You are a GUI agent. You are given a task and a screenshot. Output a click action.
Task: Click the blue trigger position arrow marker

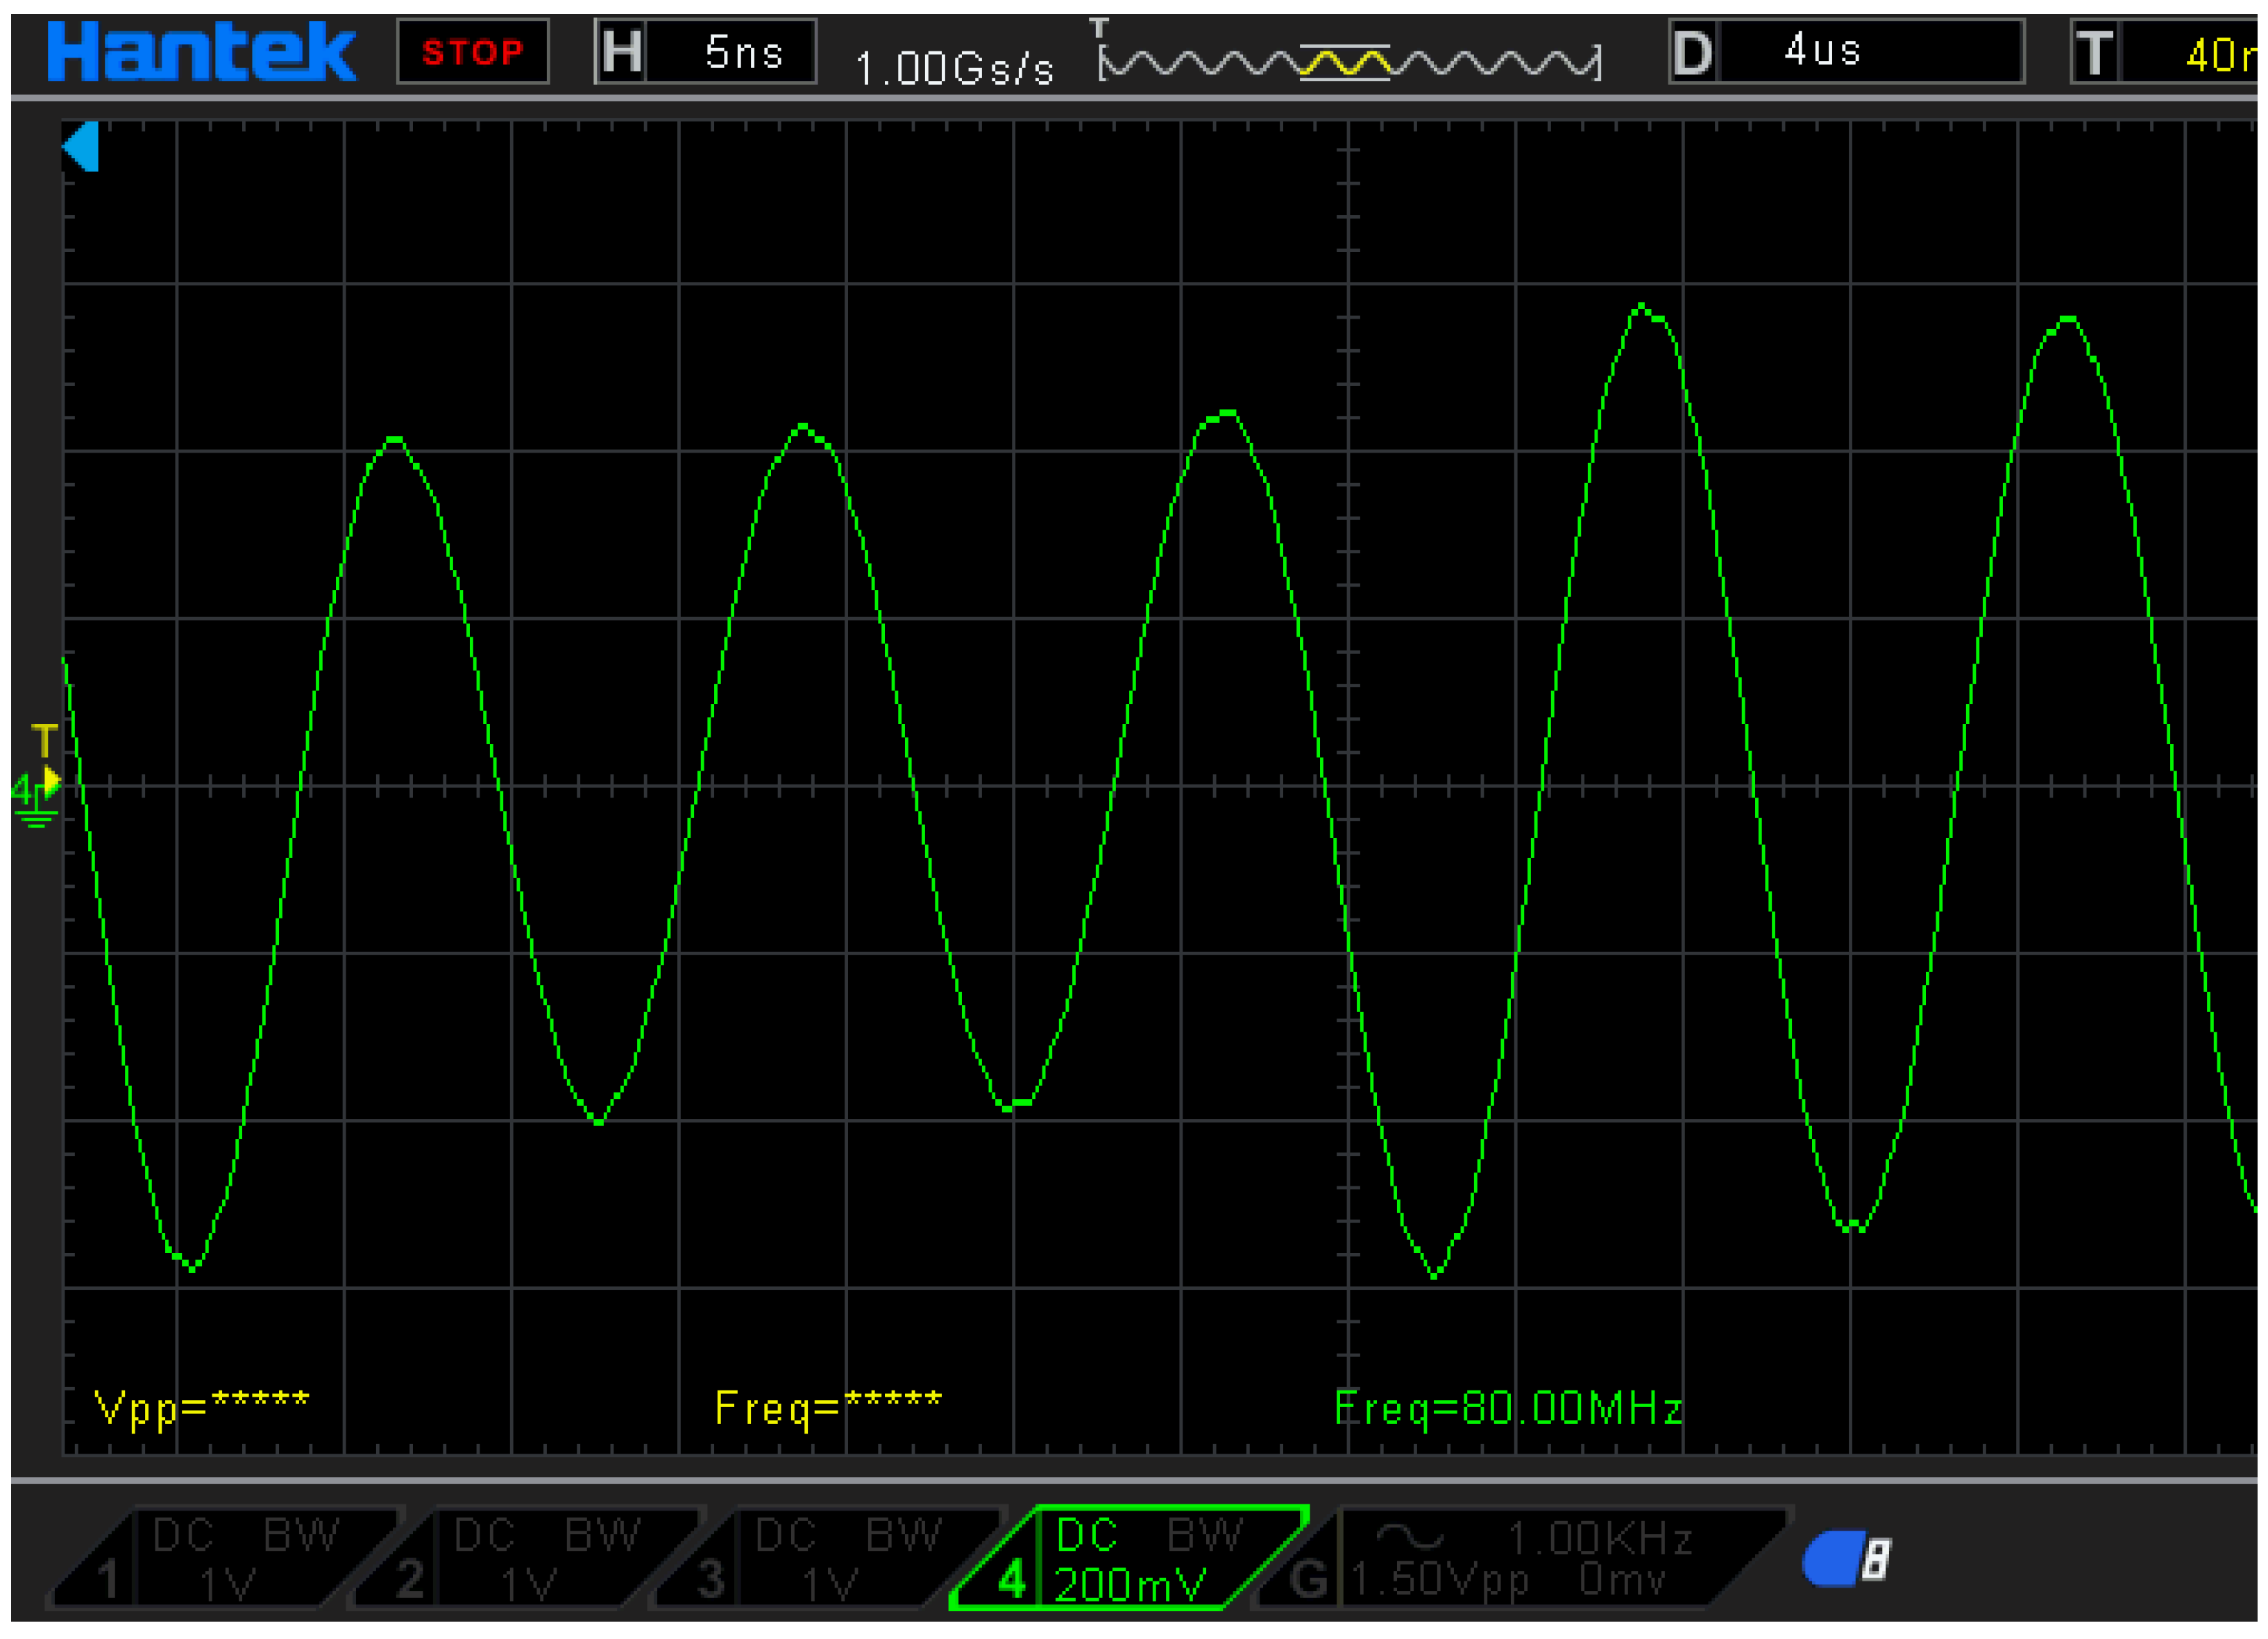click(81, 147)
